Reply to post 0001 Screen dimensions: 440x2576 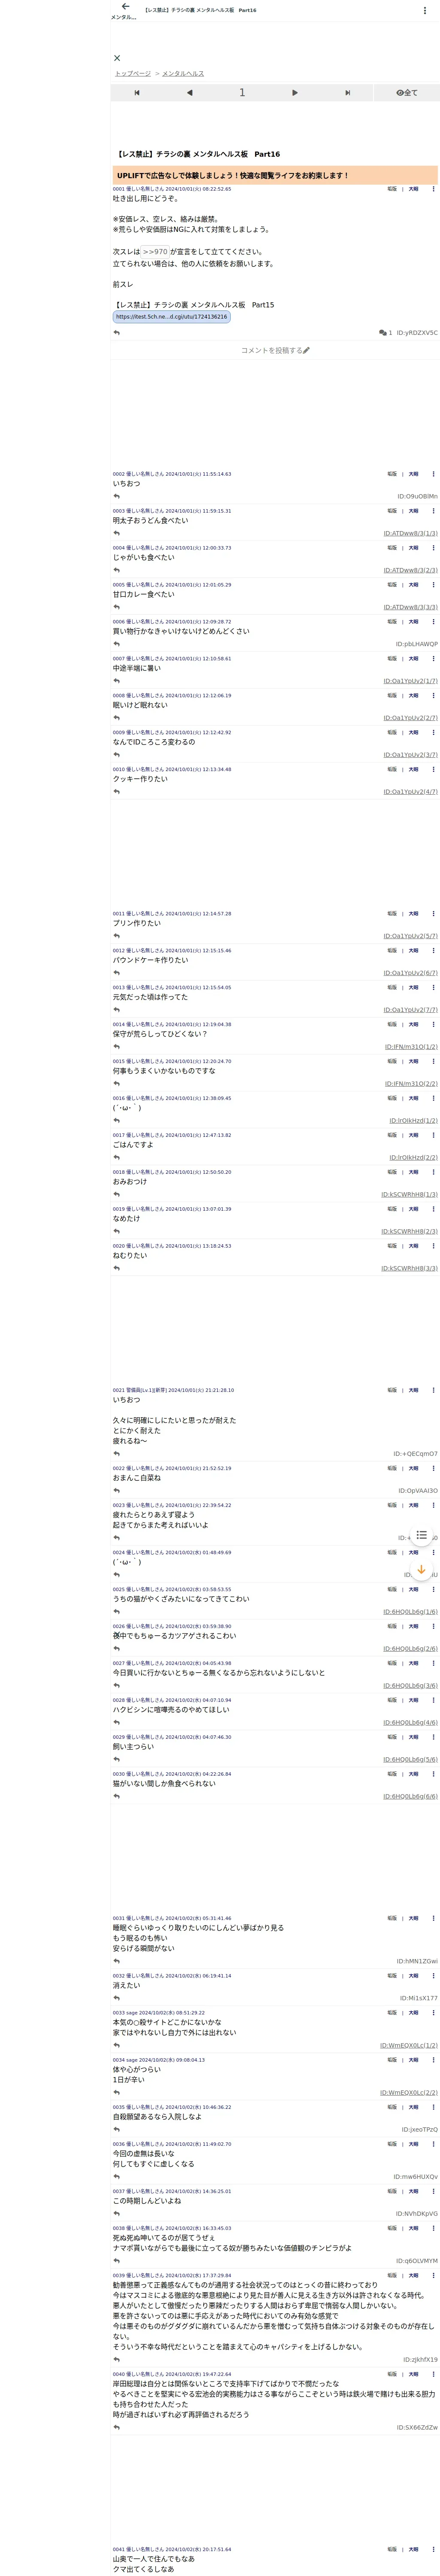click(x=117, y=333)
